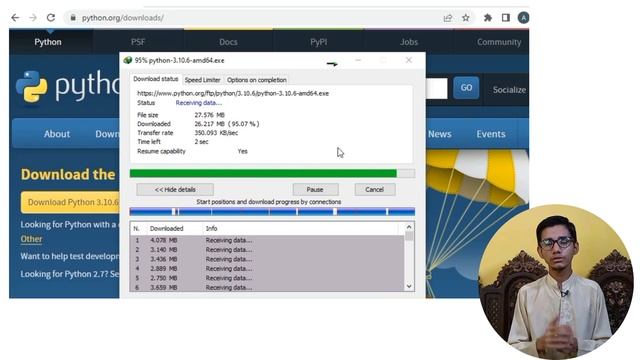Screen dimensions: 640x360
Task: Select connection row 1 with 4.078 MB
Action: [267, 240]
